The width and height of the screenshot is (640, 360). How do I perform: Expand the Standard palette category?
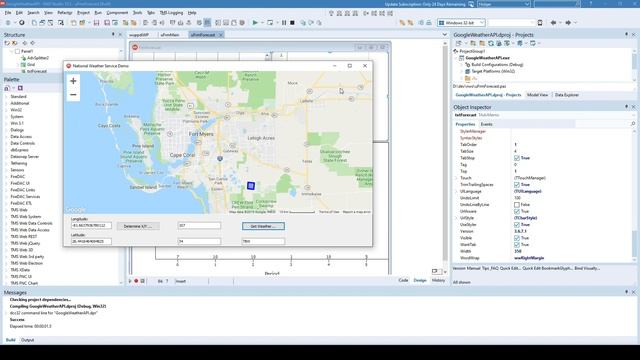(x=6, y=97)
